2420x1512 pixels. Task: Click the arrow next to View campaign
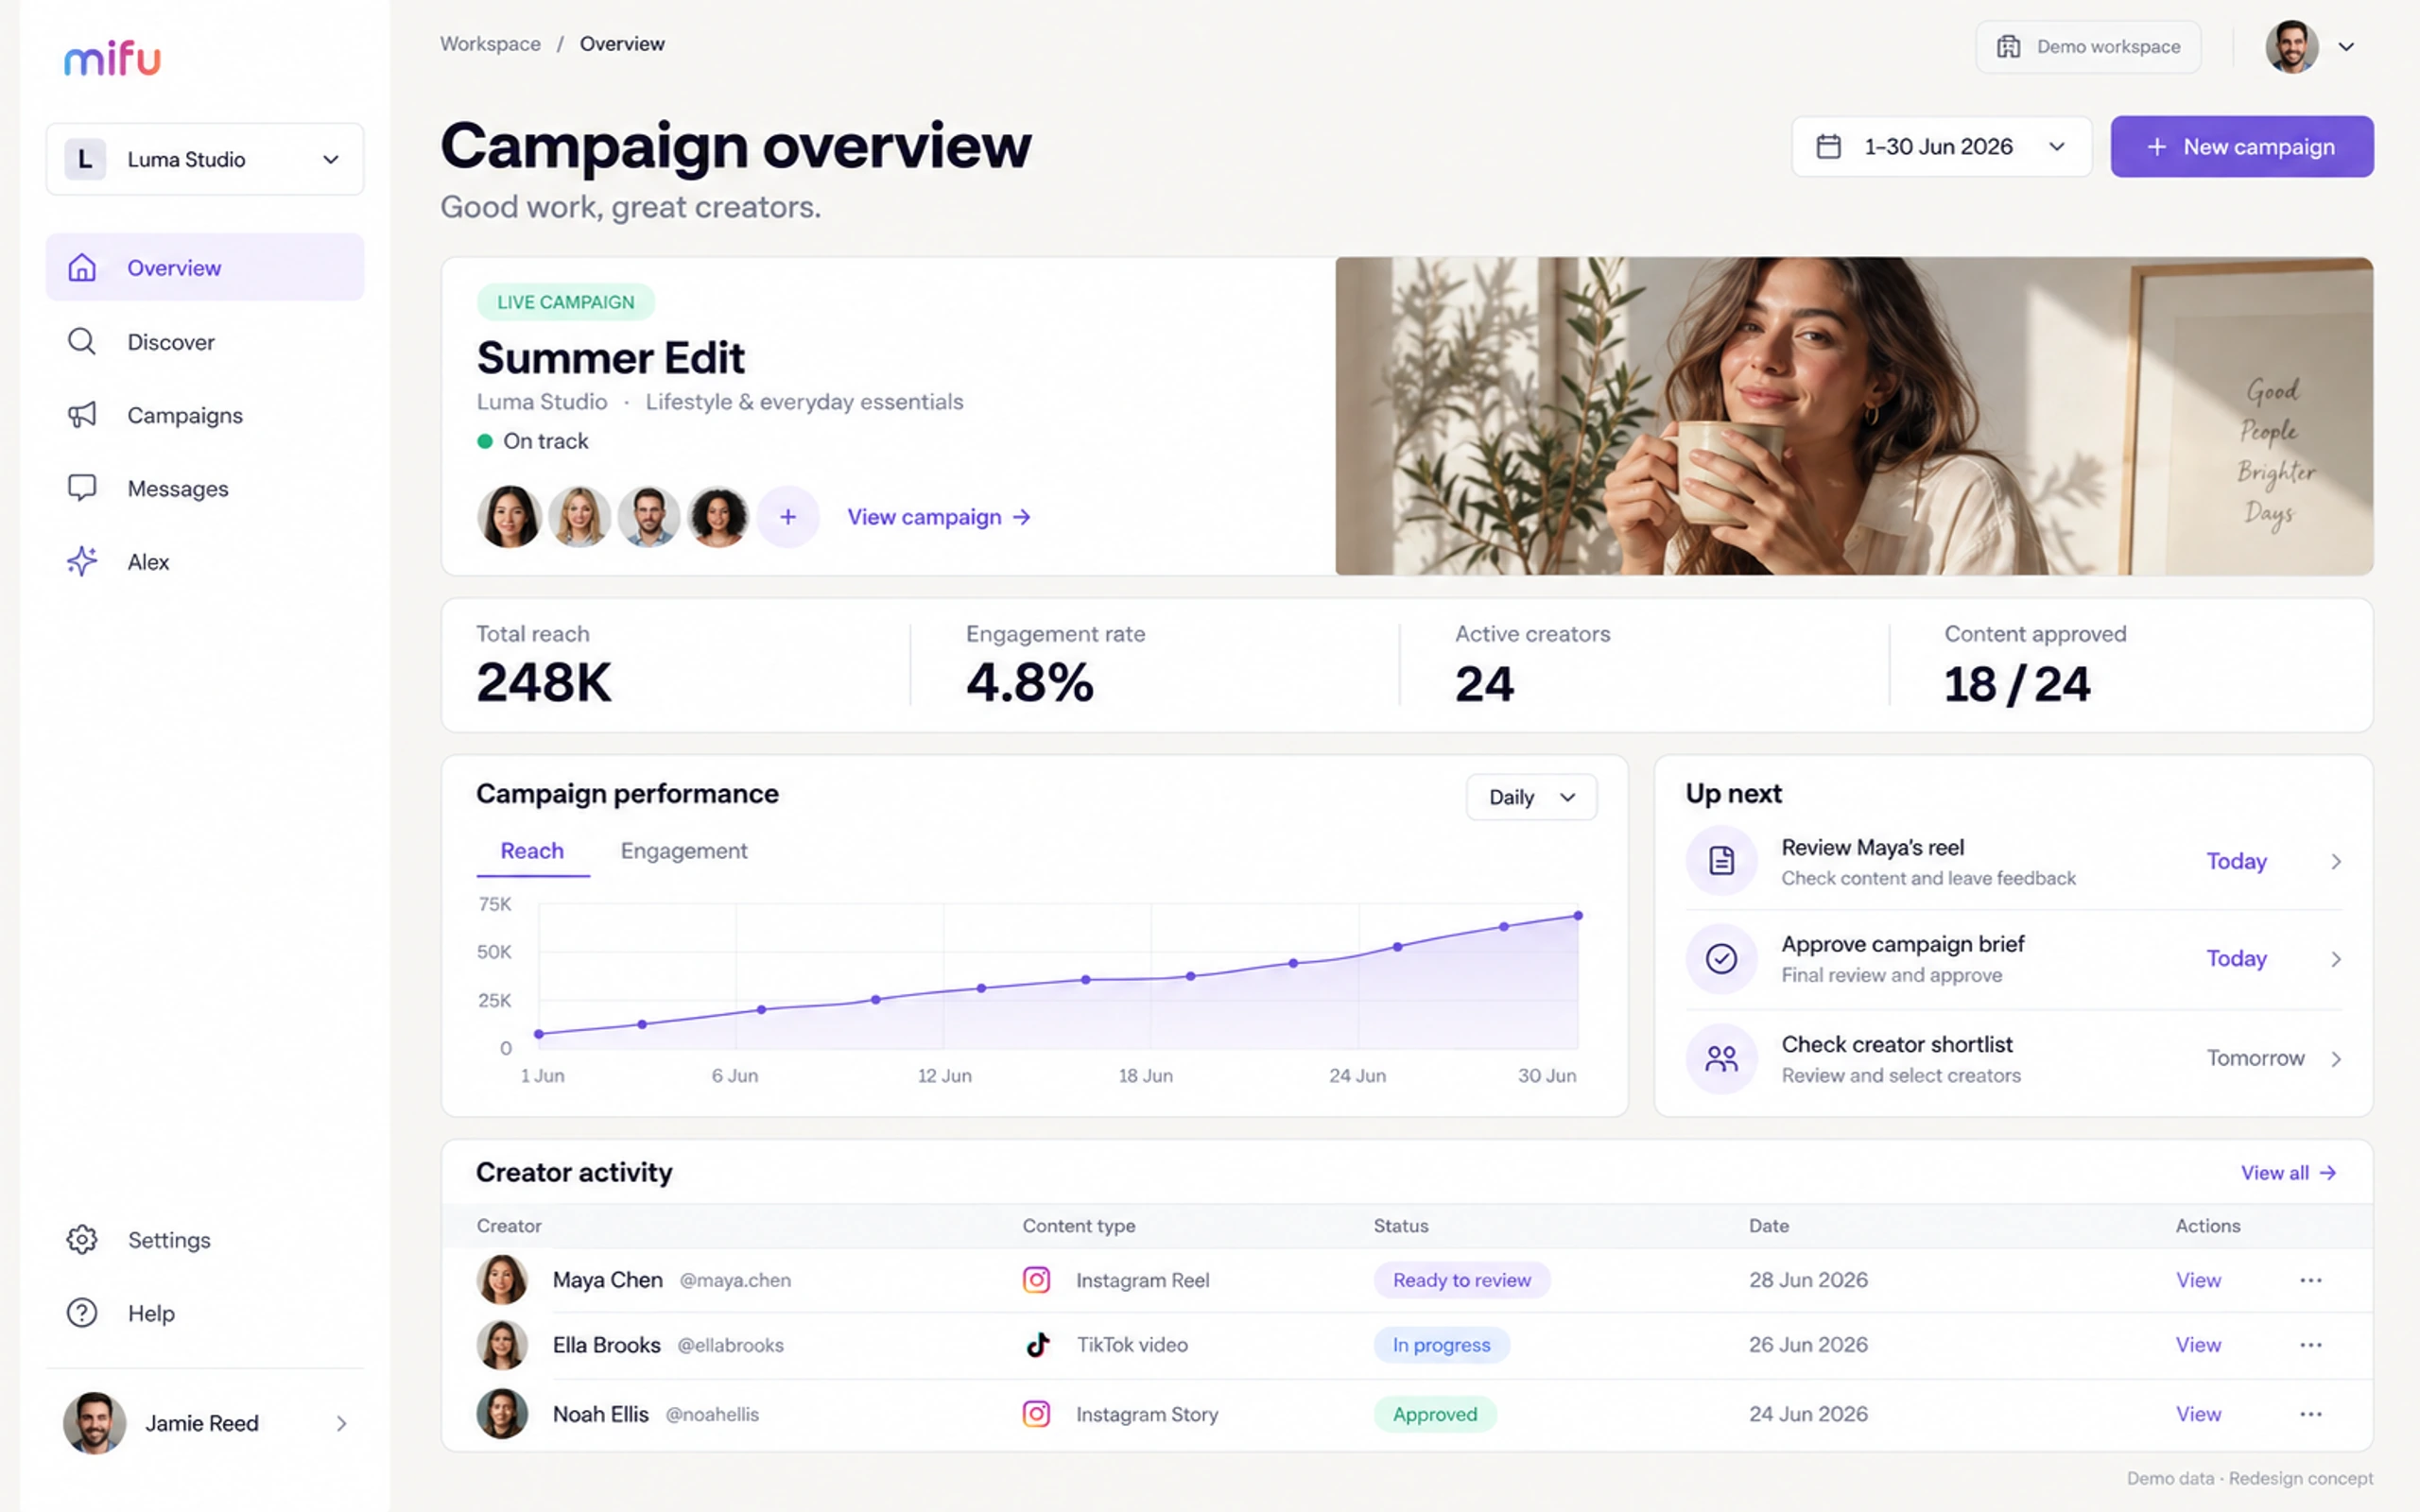(x=1021, y=517)
